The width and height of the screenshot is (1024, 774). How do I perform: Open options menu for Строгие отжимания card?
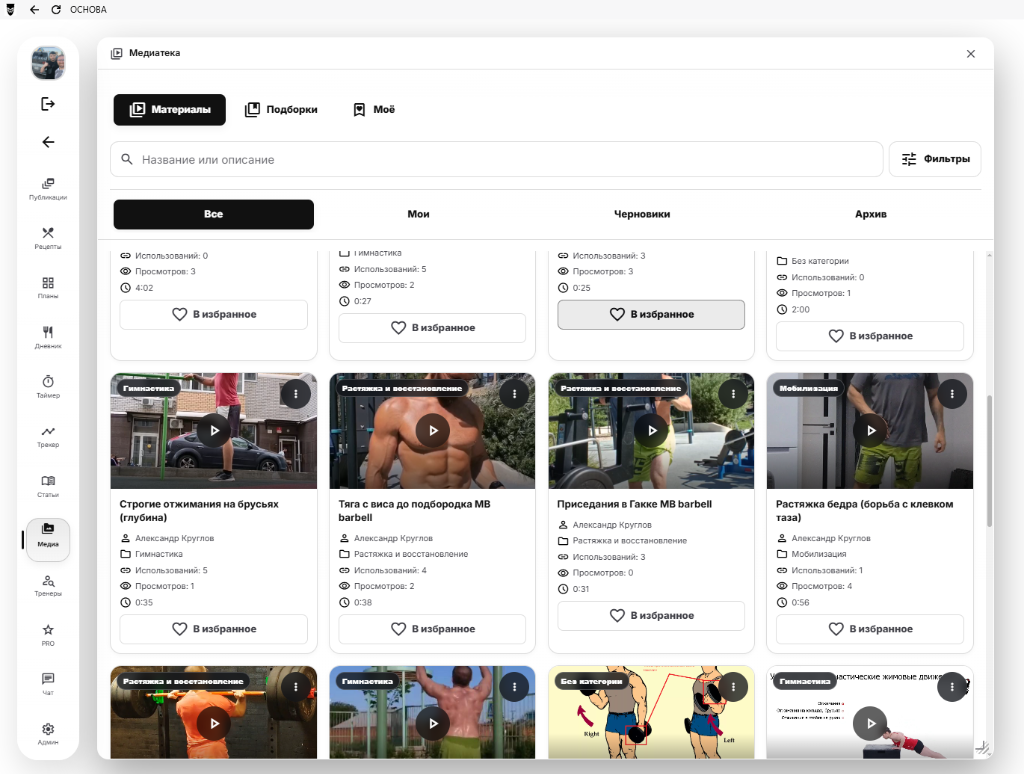296,394
